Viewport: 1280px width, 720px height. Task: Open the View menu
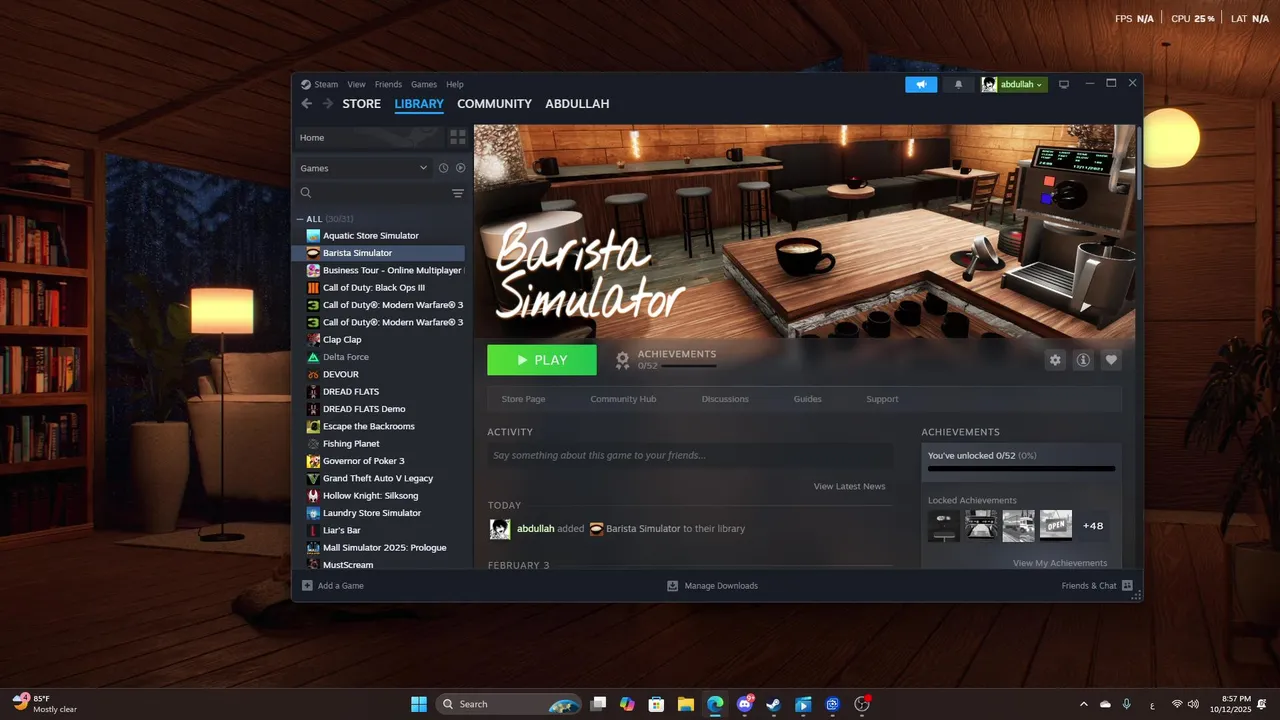pos(356,84)
